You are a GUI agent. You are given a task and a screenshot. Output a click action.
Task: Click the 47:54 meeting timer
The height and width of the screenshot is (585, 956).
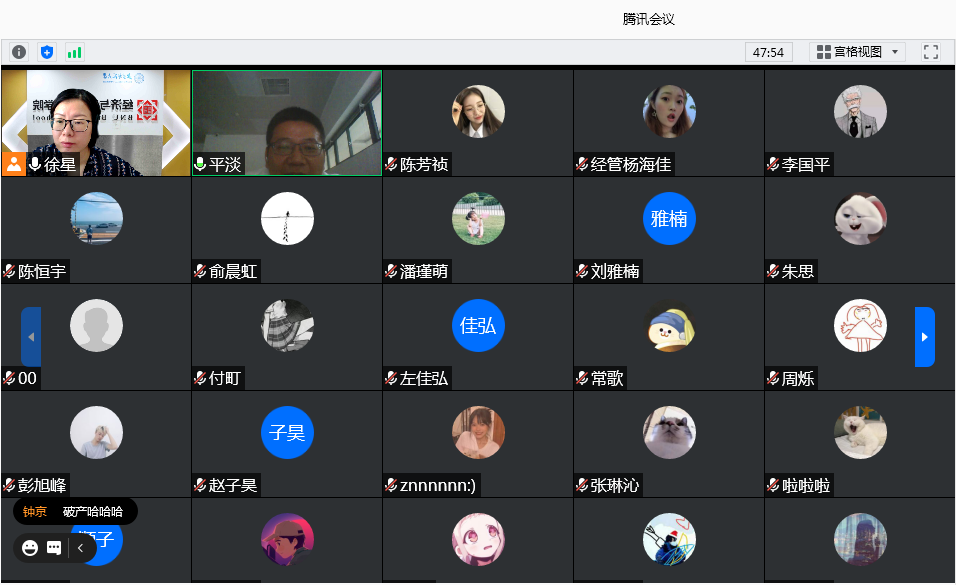point(768,51)
